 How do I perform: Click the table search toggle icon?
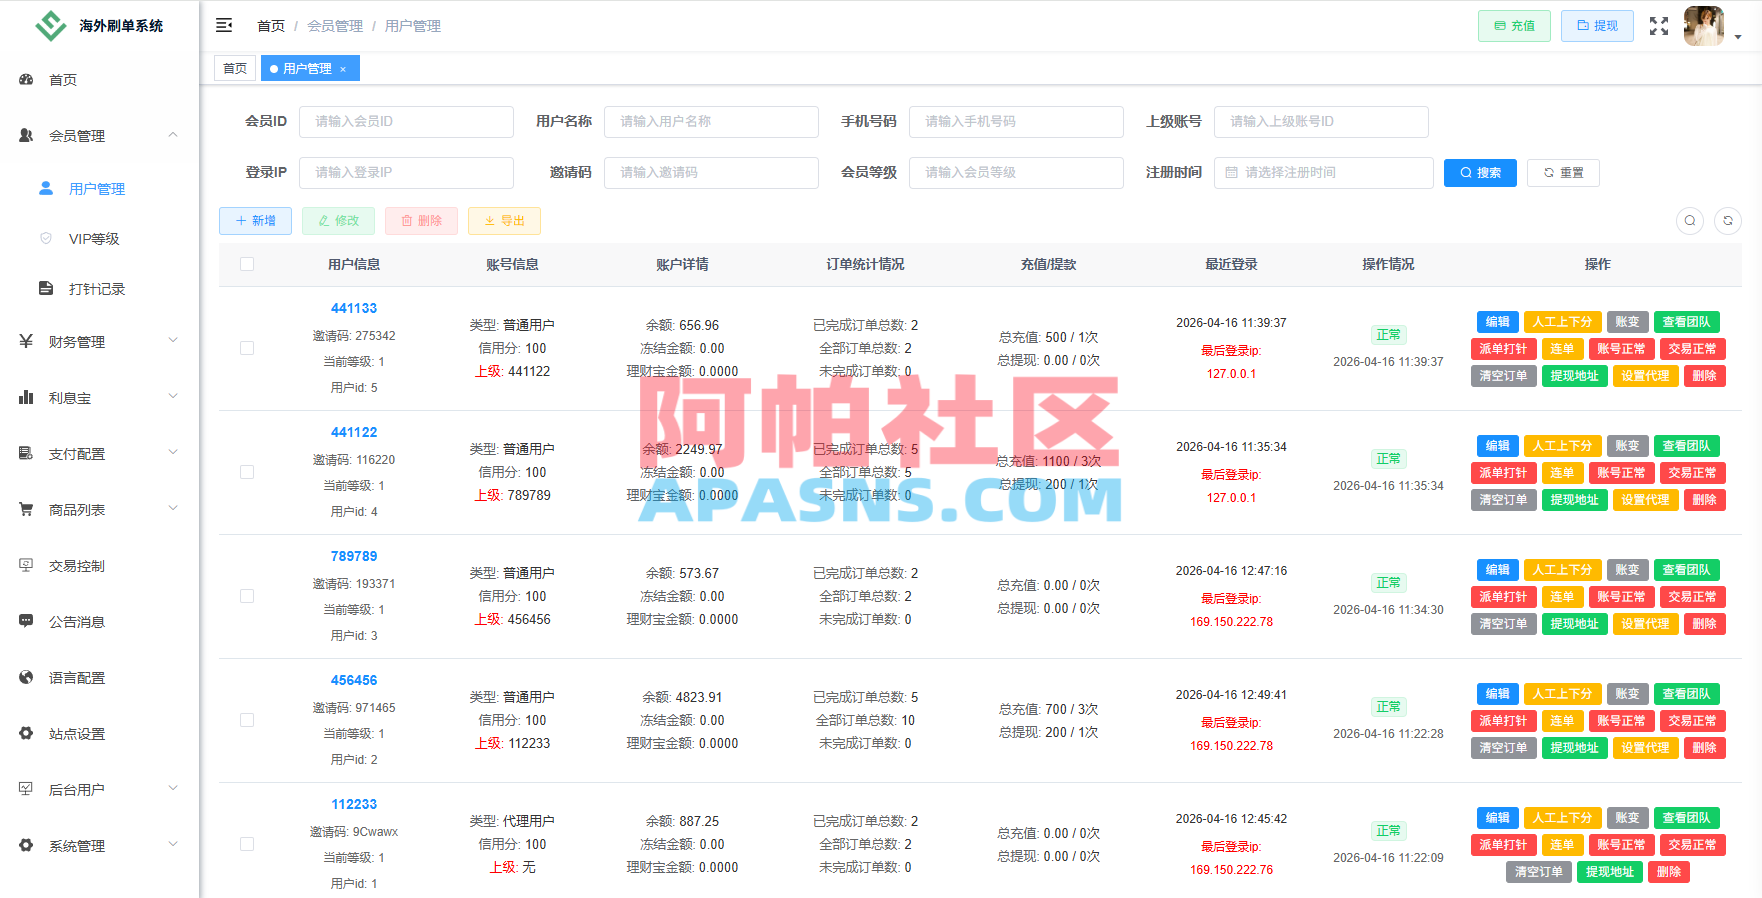click(1690, 221)
